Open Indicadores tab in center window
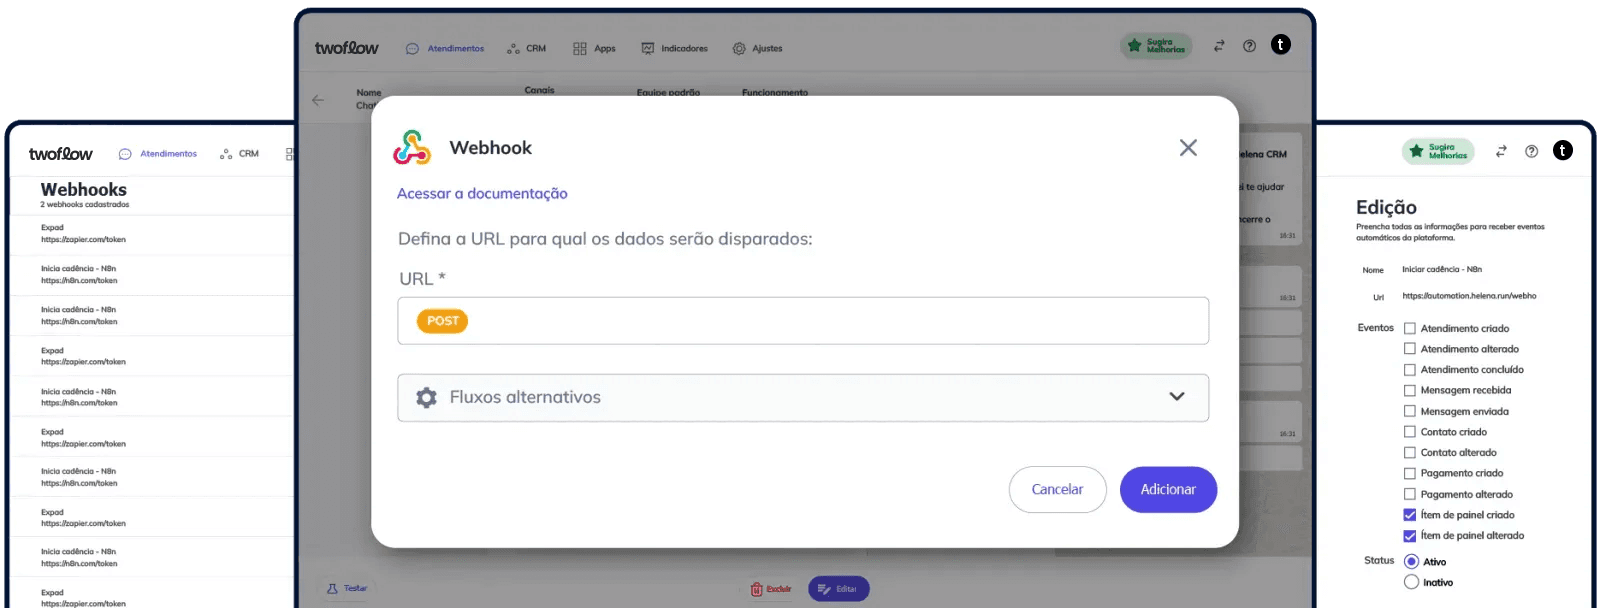Screen dimensions: 1600x608 click(x=674, y=48)
